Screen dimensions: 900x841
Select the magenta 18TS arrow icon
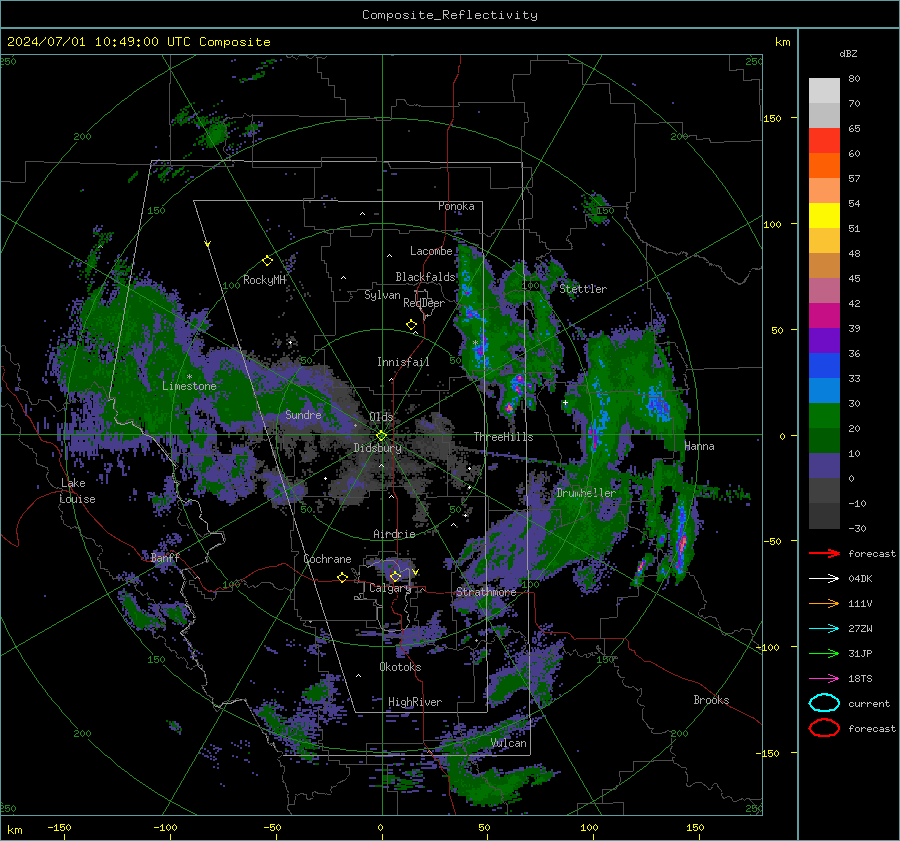pyautogui.click(x=824, y=679)
